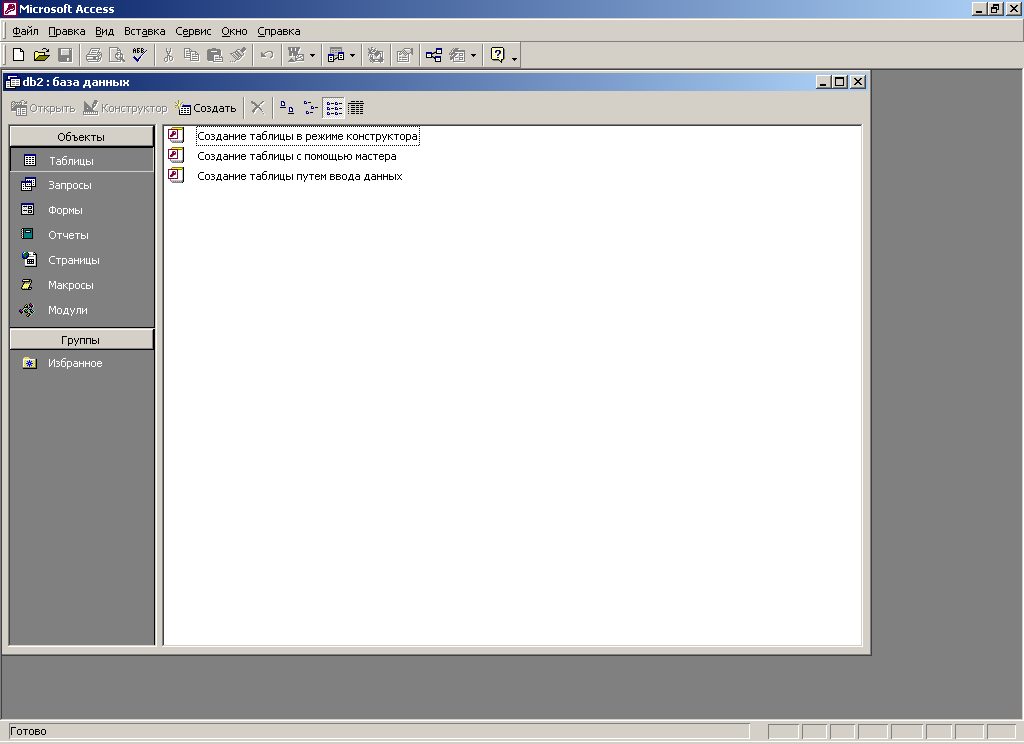Select 'Создание таблицы путем ввода данных'
The width and height of the screenshot is (1024, 744).
tap(300, 176)
